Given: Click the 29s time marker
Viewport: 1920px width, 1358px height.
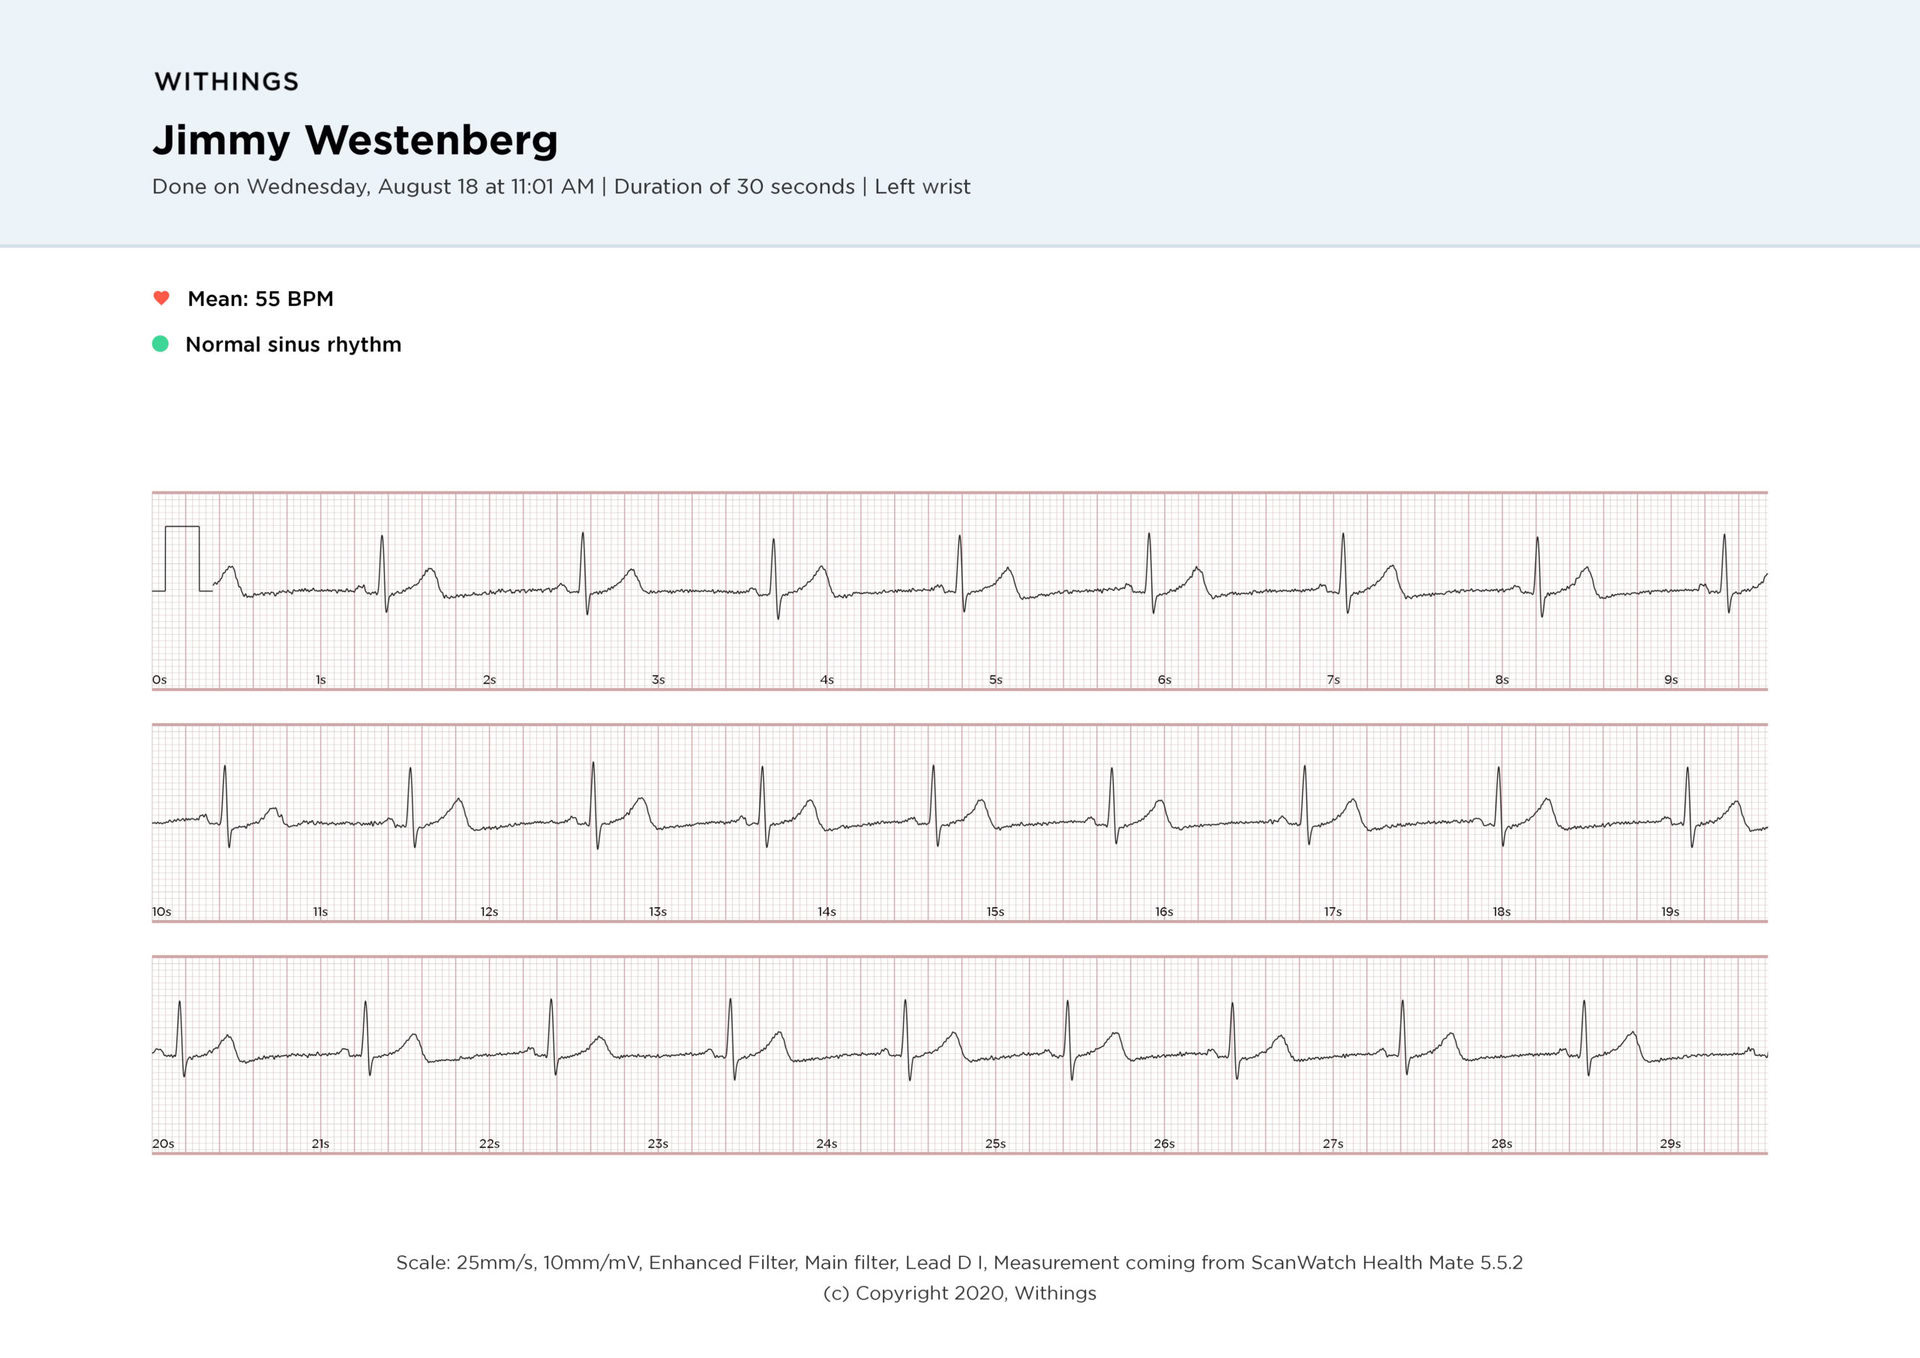Looking at the screenshot, I should pyautogui.click(x=1670, y=1144).
